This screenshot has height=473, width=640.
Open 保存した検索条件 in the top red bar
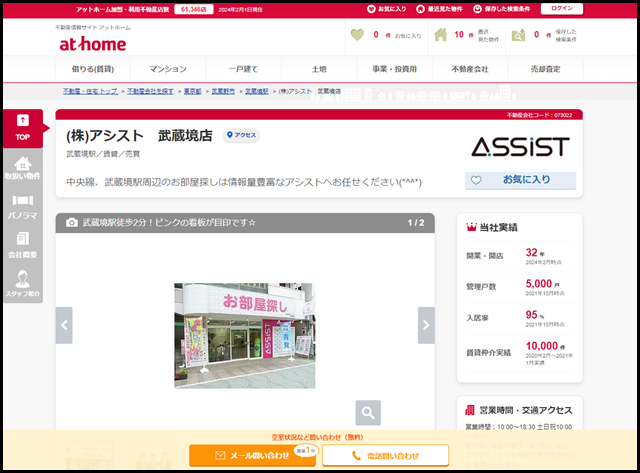[502, 9]
